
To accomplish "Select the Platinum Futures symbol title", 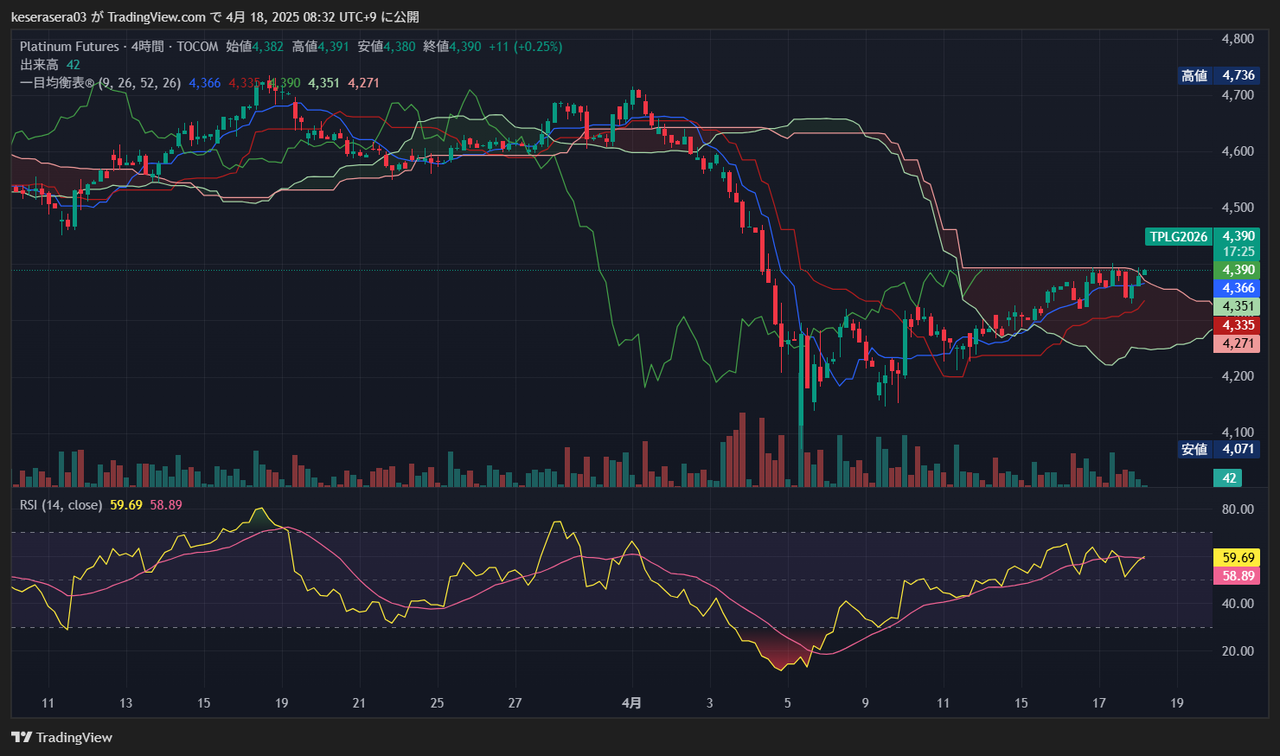I will coord(67,46).
